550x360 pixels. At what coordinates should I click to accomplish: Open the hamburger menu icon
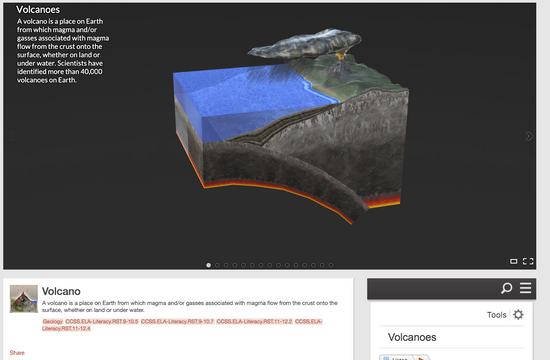[x=525, y=288]
